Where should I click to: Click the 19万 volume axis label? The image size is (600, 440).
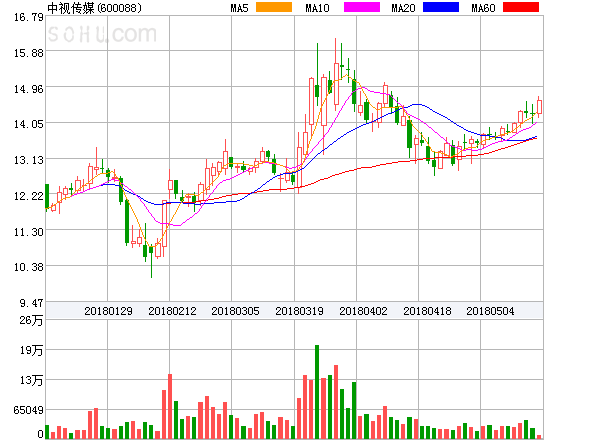click(x=31, y=350)
